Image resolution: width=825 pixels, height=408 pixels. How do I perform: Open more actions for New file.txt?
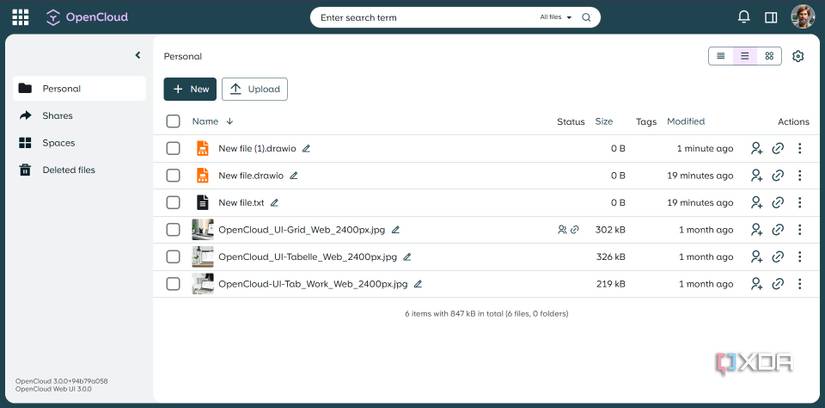(x=800, y=203)
